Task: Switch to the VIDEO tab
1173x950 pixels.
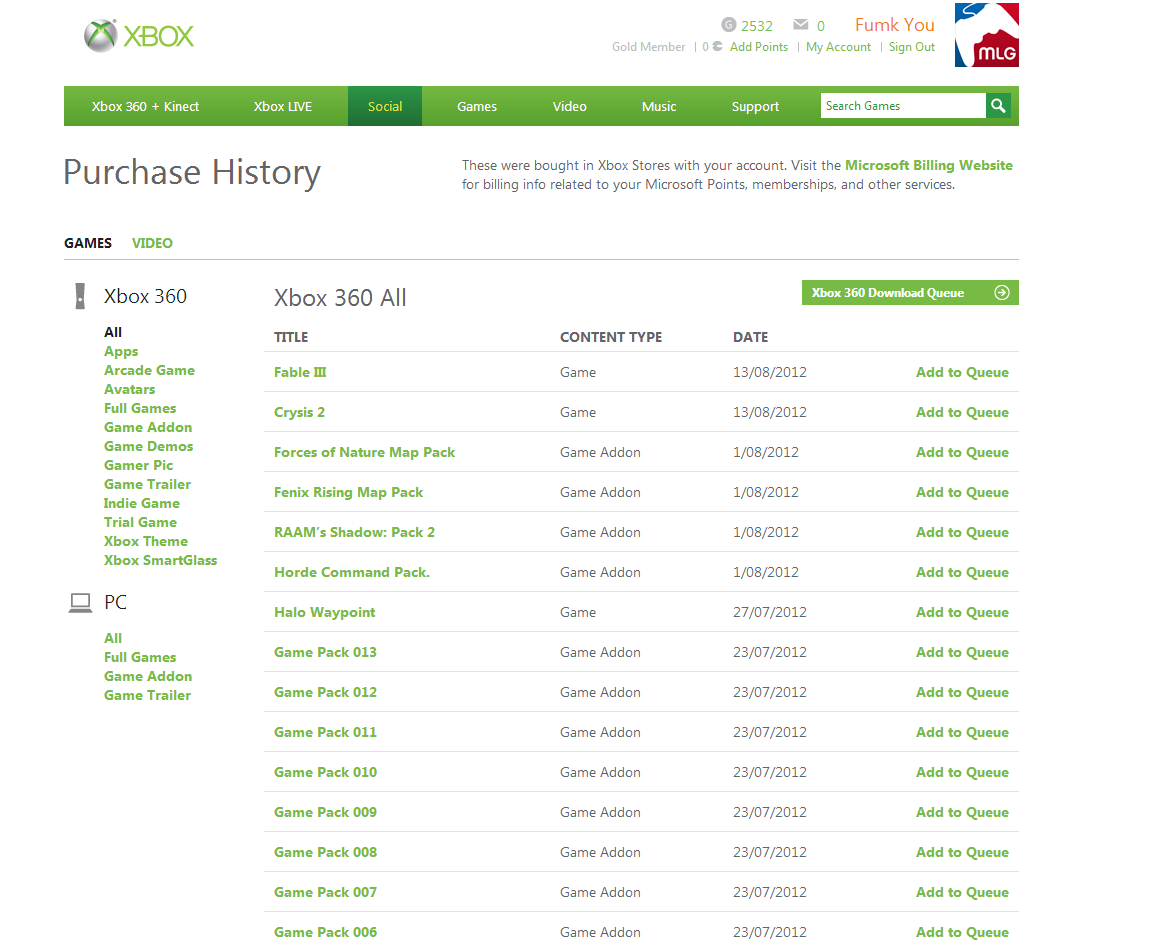Action: 152,243
